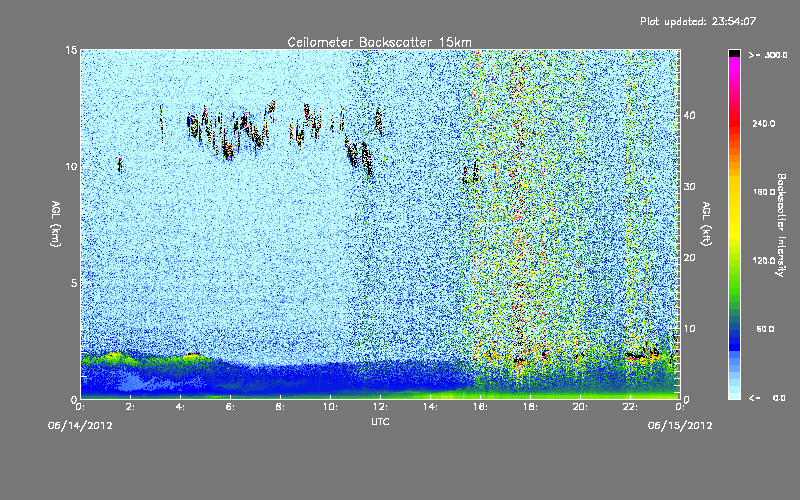The height and width of the screenshot is (500, 800).
Task: Select the '6:' hour tick label
Action: click(230, 407)
